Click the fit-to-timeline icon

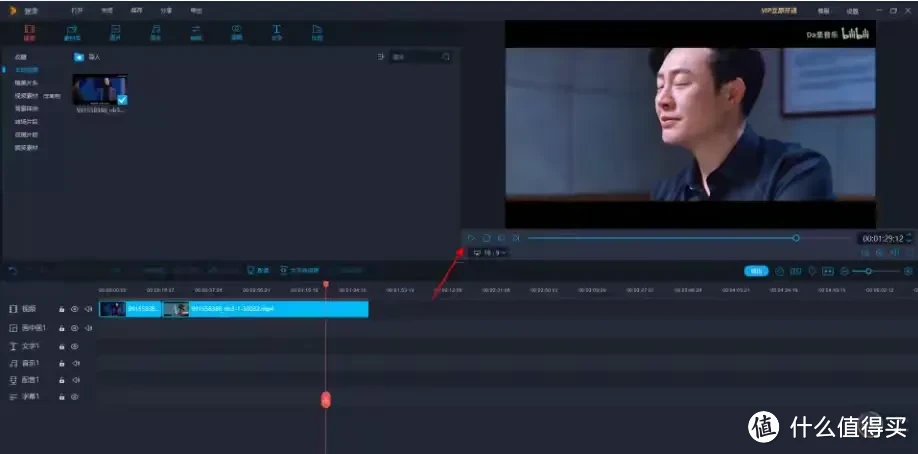tap(828, 271)
